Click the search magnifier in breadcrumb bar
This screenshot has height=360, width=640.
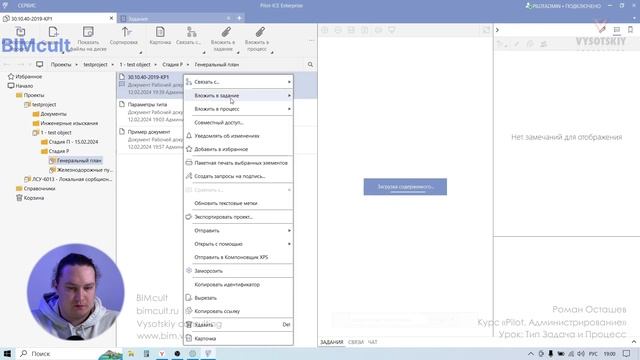pyautogui.click(x=310, y=64)
